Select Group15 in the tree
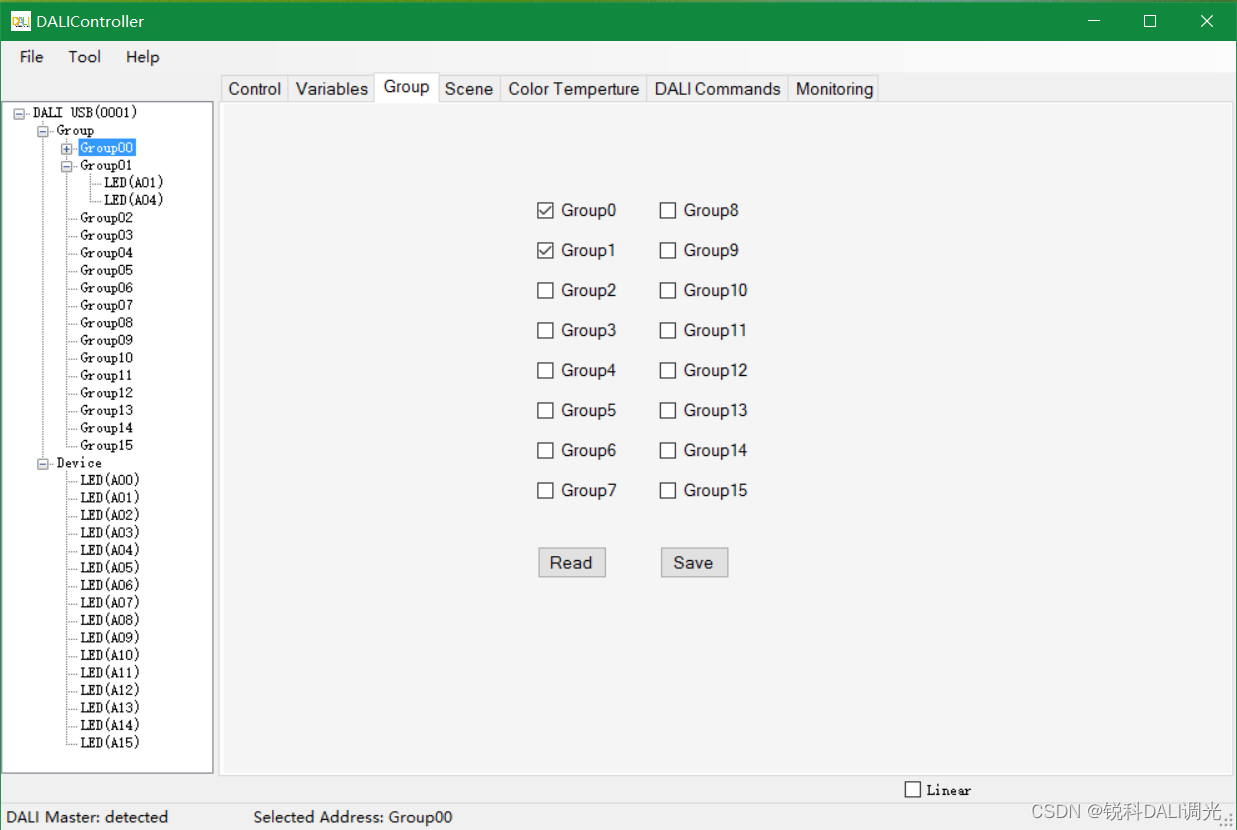1237x830 pixels. [106, 446]
